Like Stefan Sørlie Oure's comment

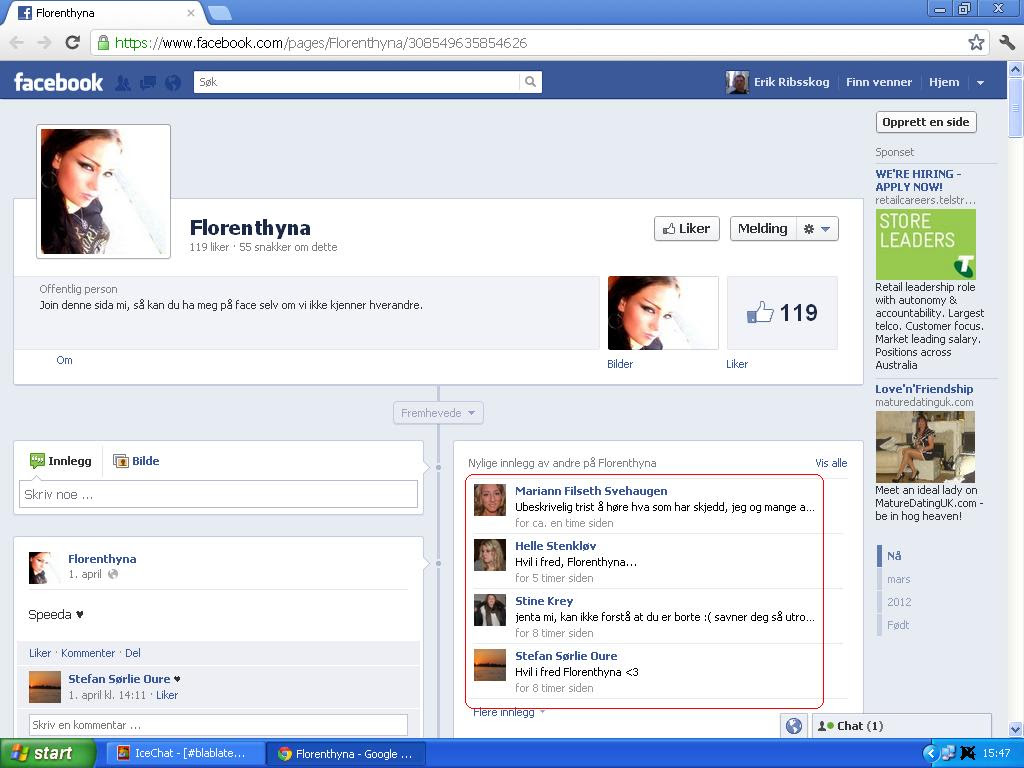[x=167, y=695]
